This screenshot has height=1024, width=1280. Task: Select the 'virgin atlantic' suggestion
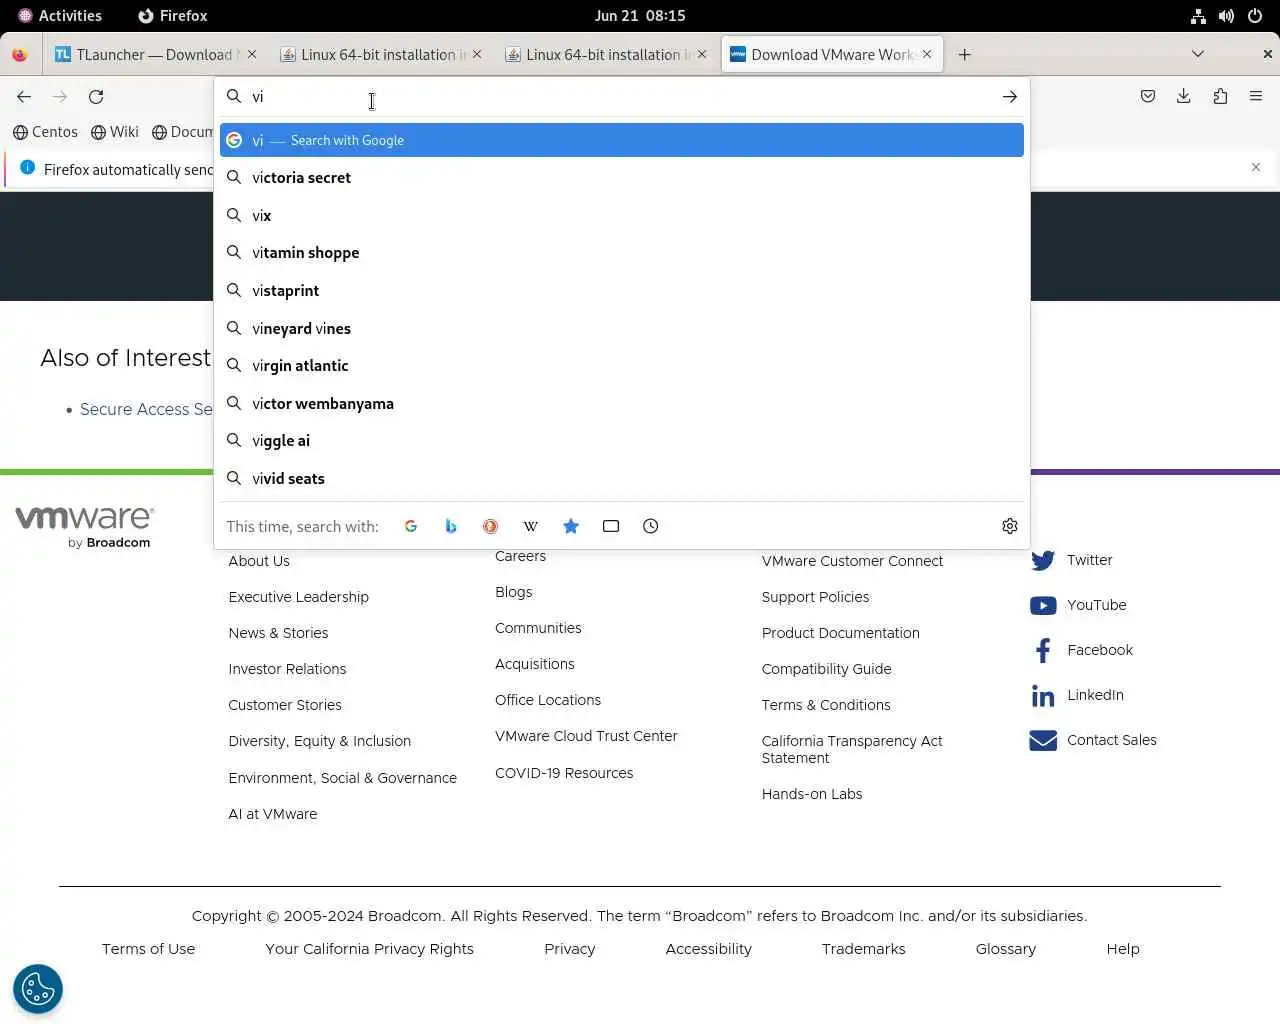point(622,366)
